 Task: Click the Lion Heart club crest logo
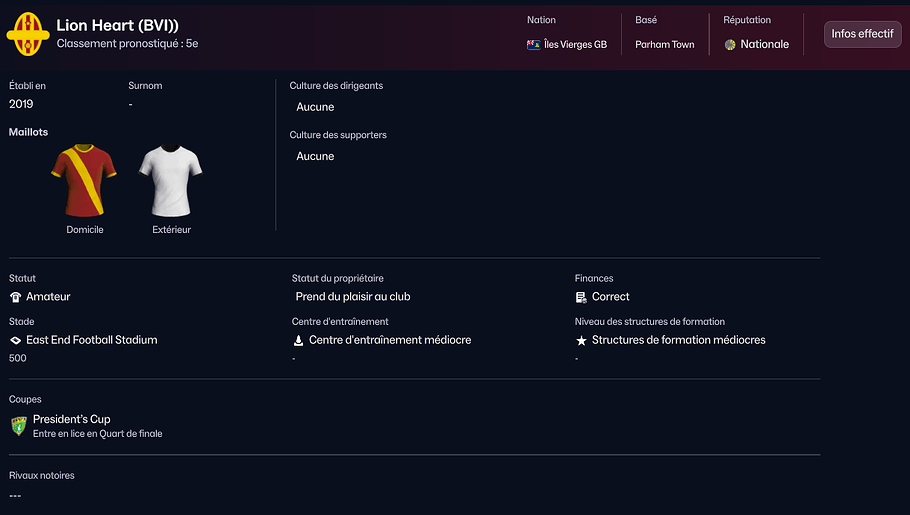28,33
